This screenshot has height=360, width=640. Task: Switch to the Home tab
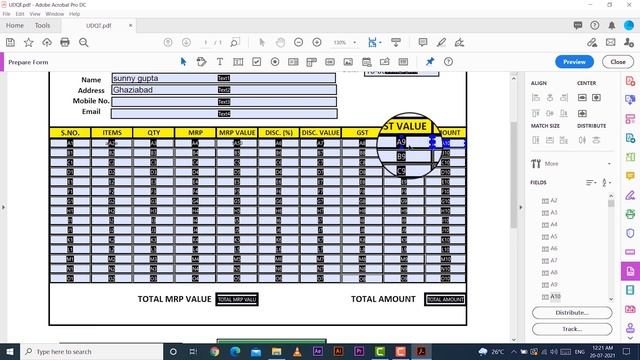(x=15, y=25)
